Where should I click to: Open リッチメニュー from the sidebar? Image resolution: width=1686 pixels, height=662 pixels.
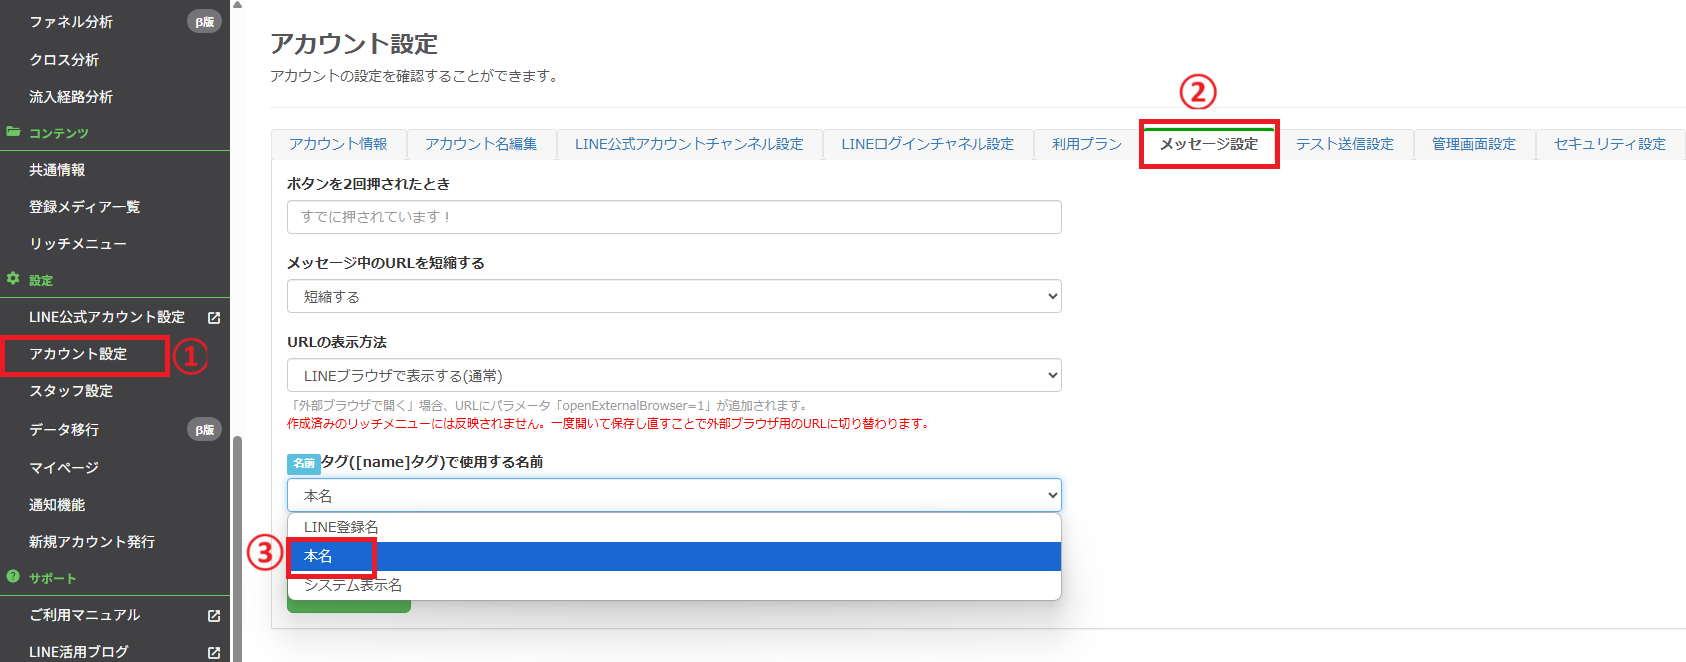78,244
